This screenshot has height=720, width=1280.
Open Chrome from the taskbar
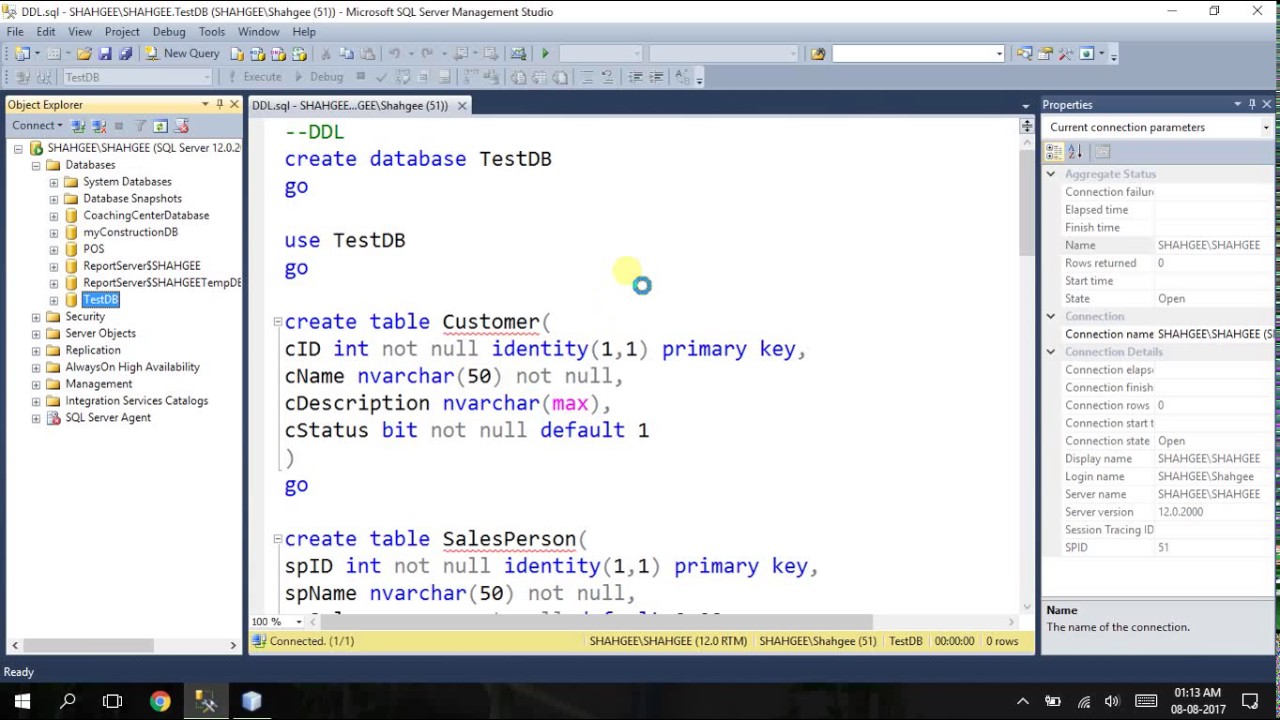click(x=160, y=701)
